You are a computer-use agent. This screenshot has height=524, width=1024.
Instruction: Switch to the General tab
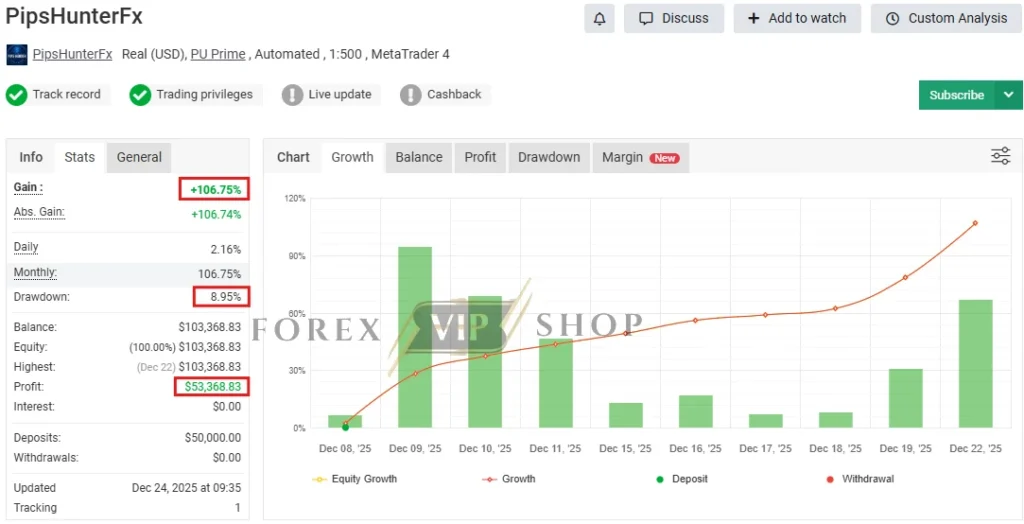click(x=139, y=157)
